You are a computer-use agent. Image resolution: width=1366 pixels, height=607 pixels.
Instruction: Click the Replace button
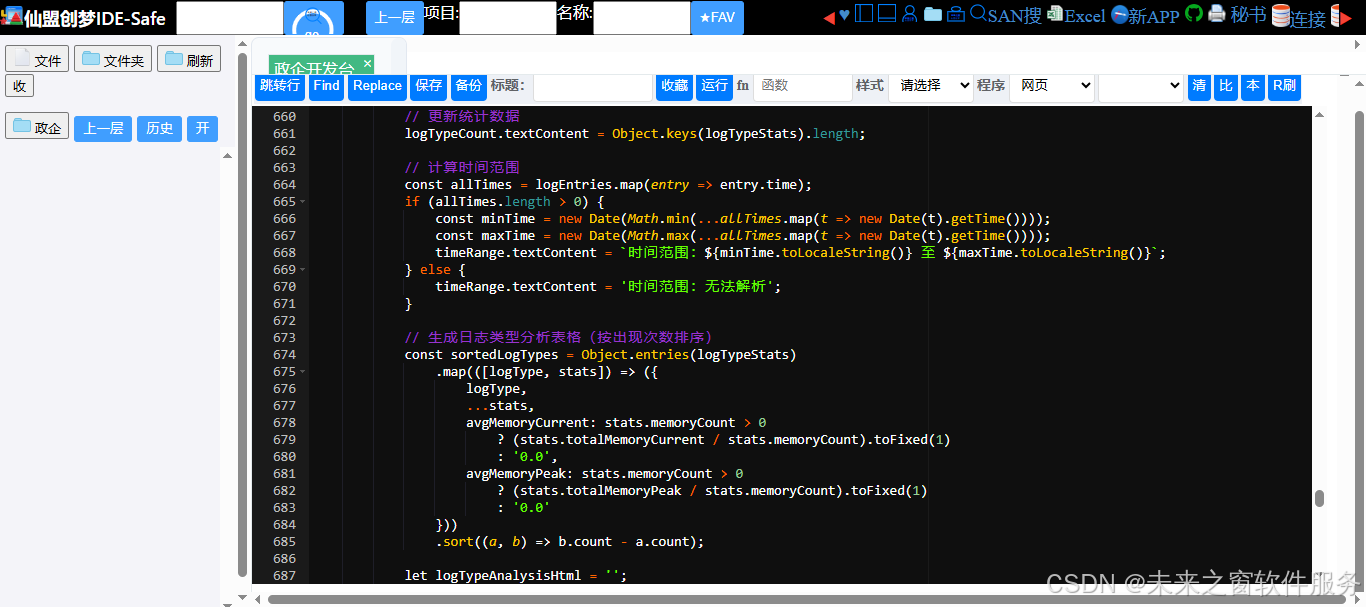(x=377, y=86)
